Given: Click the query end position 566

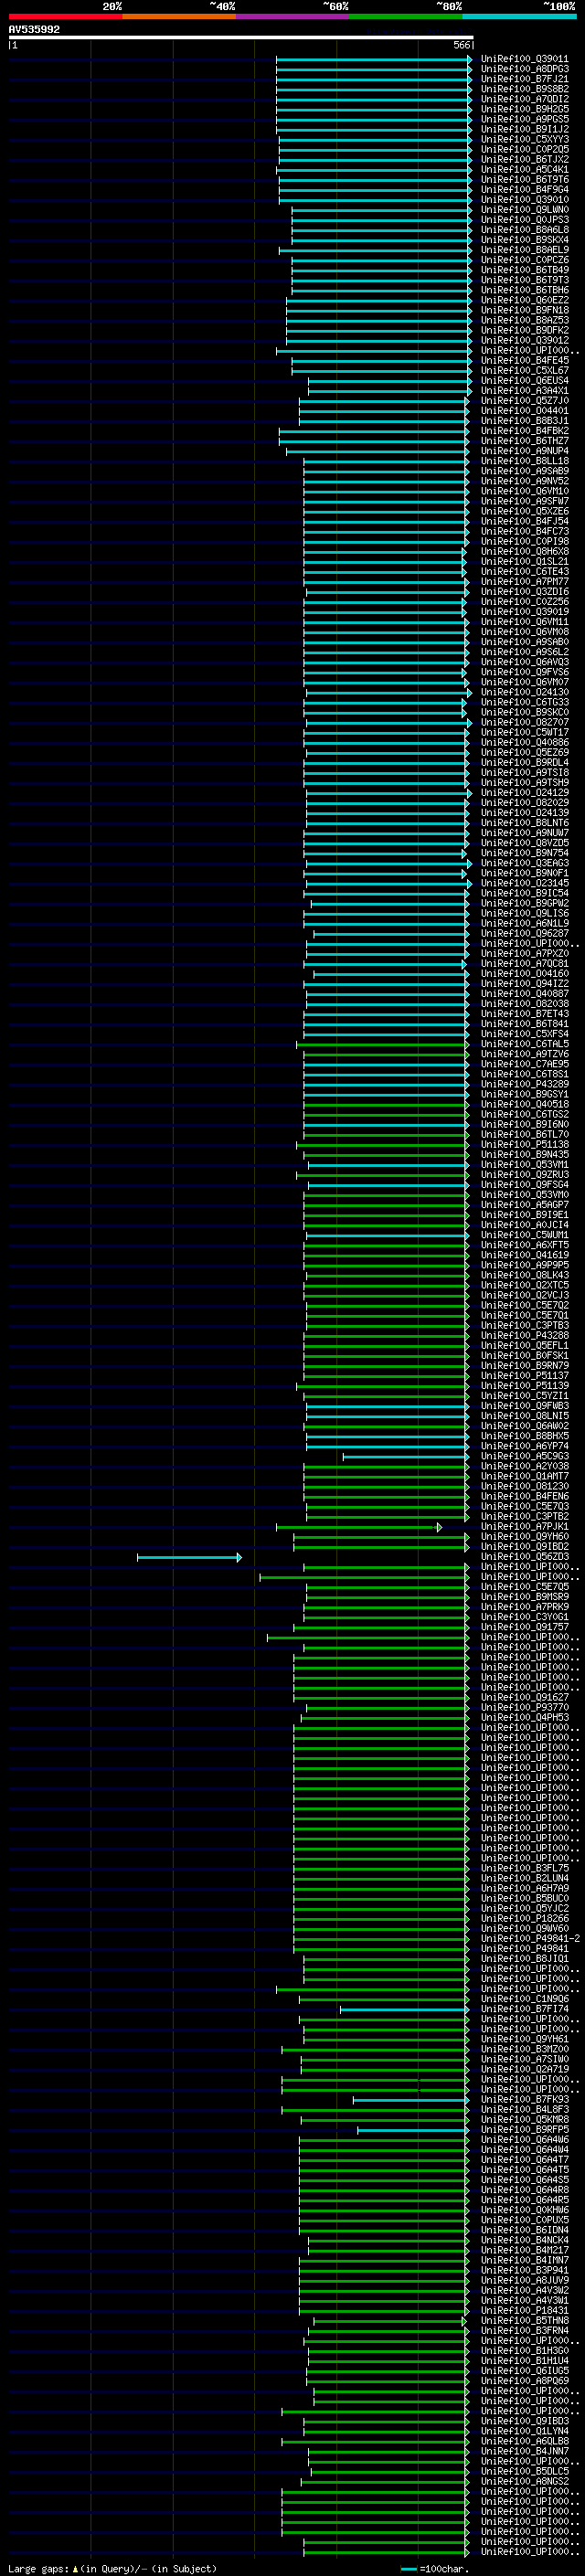Looking at the screenshot, I should [461, 45].
